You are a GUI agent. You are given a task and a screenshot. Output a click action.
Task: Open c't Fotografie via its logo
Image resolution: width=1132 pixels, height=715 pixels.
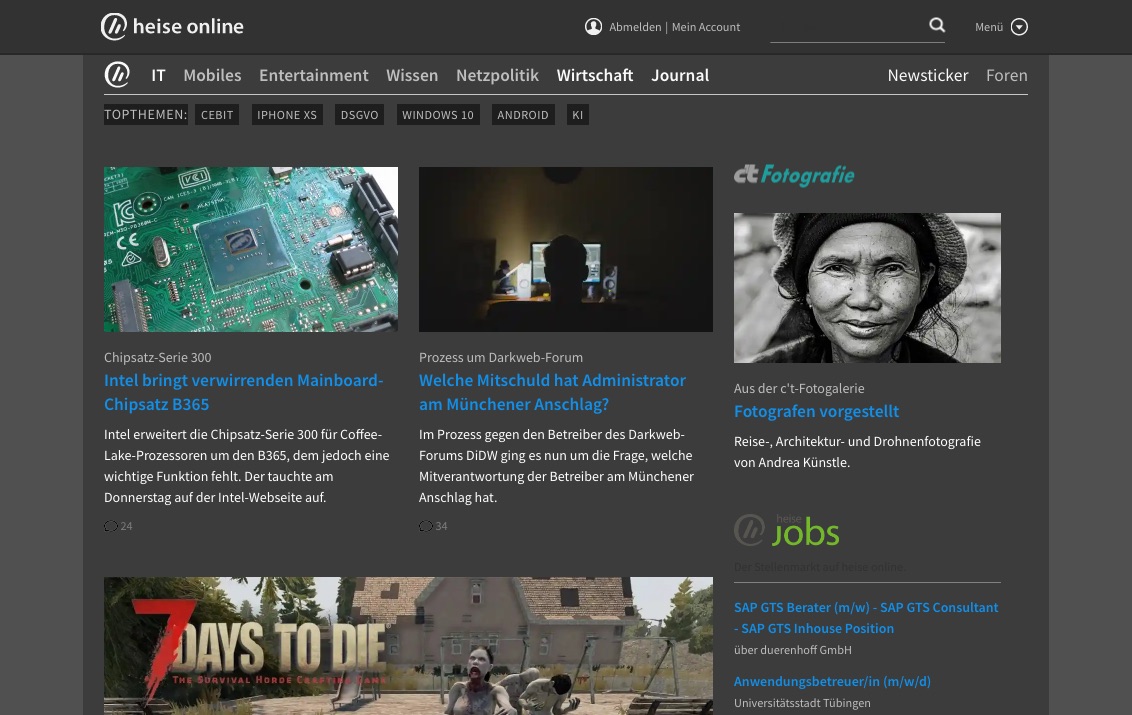[794, 175]
